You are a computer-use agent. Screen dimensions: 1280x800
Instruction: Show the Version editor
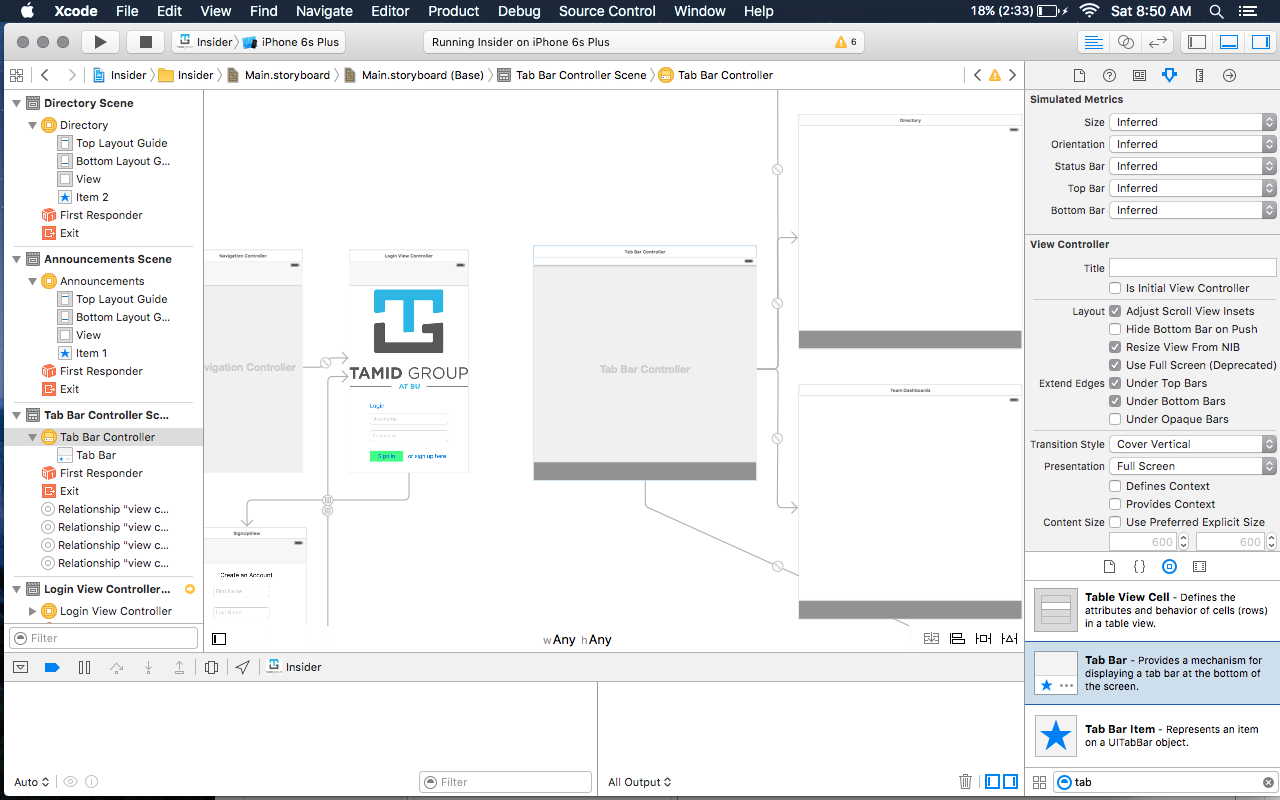tap(1158, 42)
